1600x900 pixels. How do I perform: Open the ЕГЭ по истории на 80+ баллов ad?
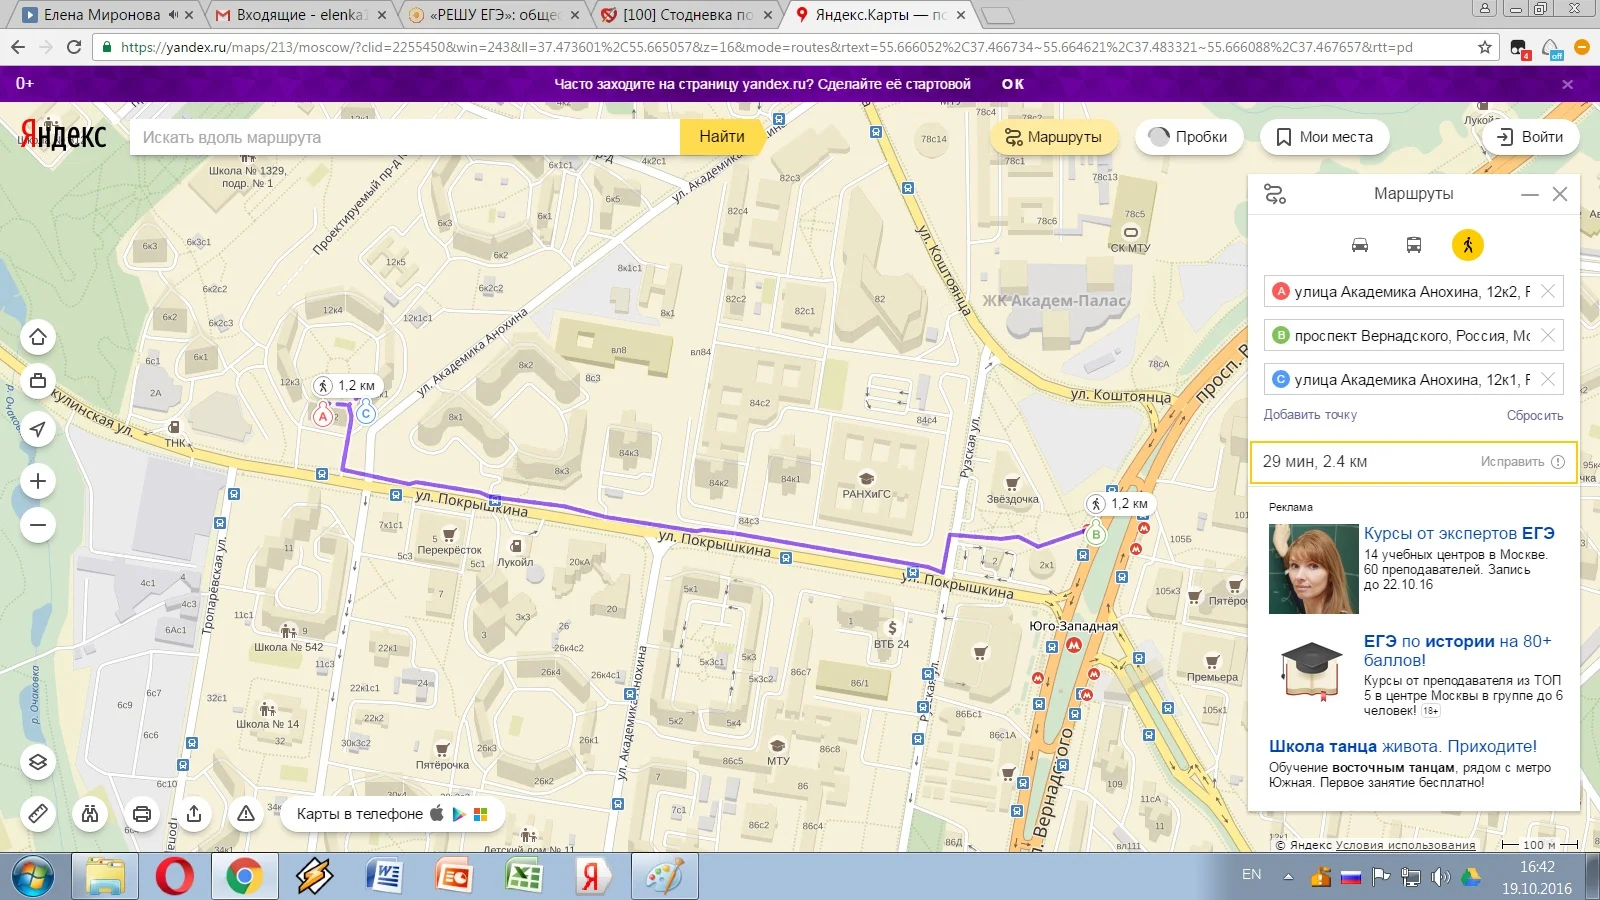[x=1458, y=650]
